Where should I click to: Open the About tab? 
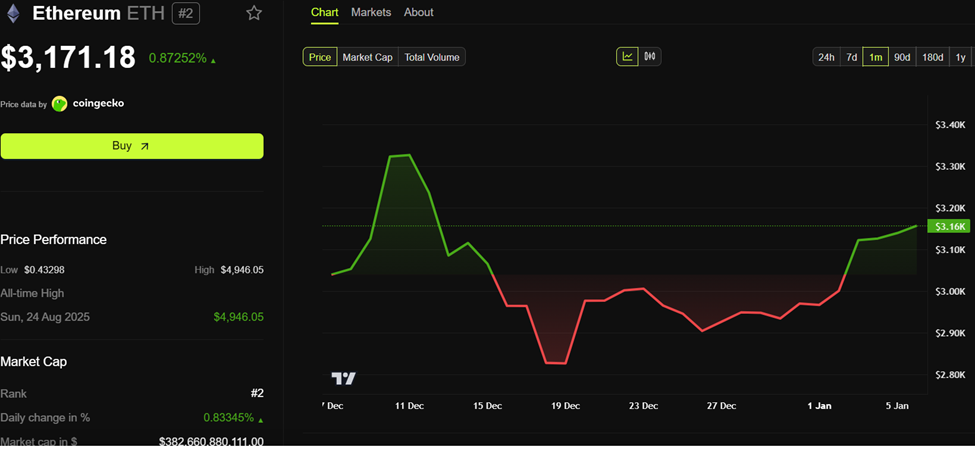pyautogui.click(x=418, y=12)
